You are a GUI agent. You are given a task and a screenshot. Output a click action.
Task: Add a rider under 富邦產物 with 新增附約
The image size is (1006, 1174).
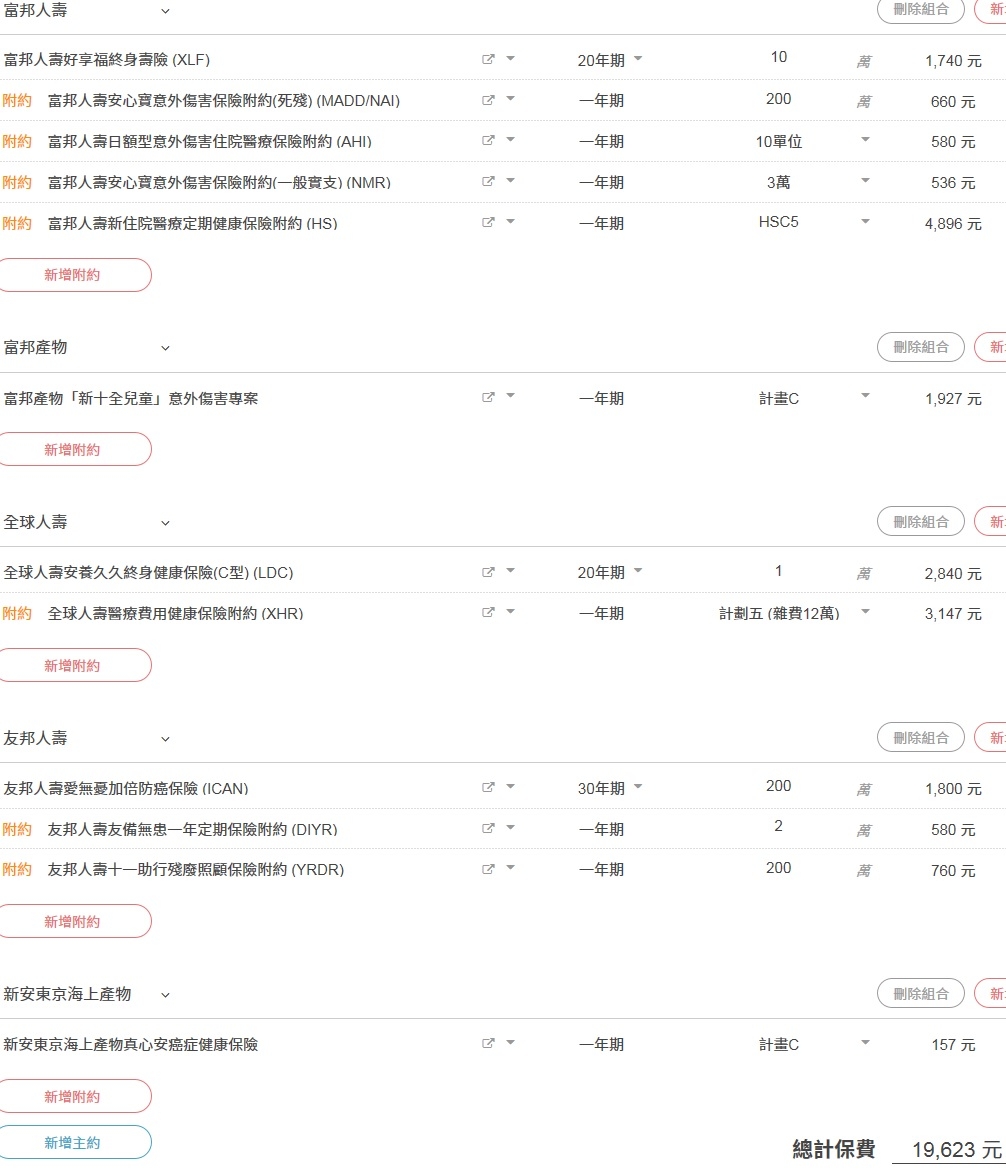(x=73, y=449)
